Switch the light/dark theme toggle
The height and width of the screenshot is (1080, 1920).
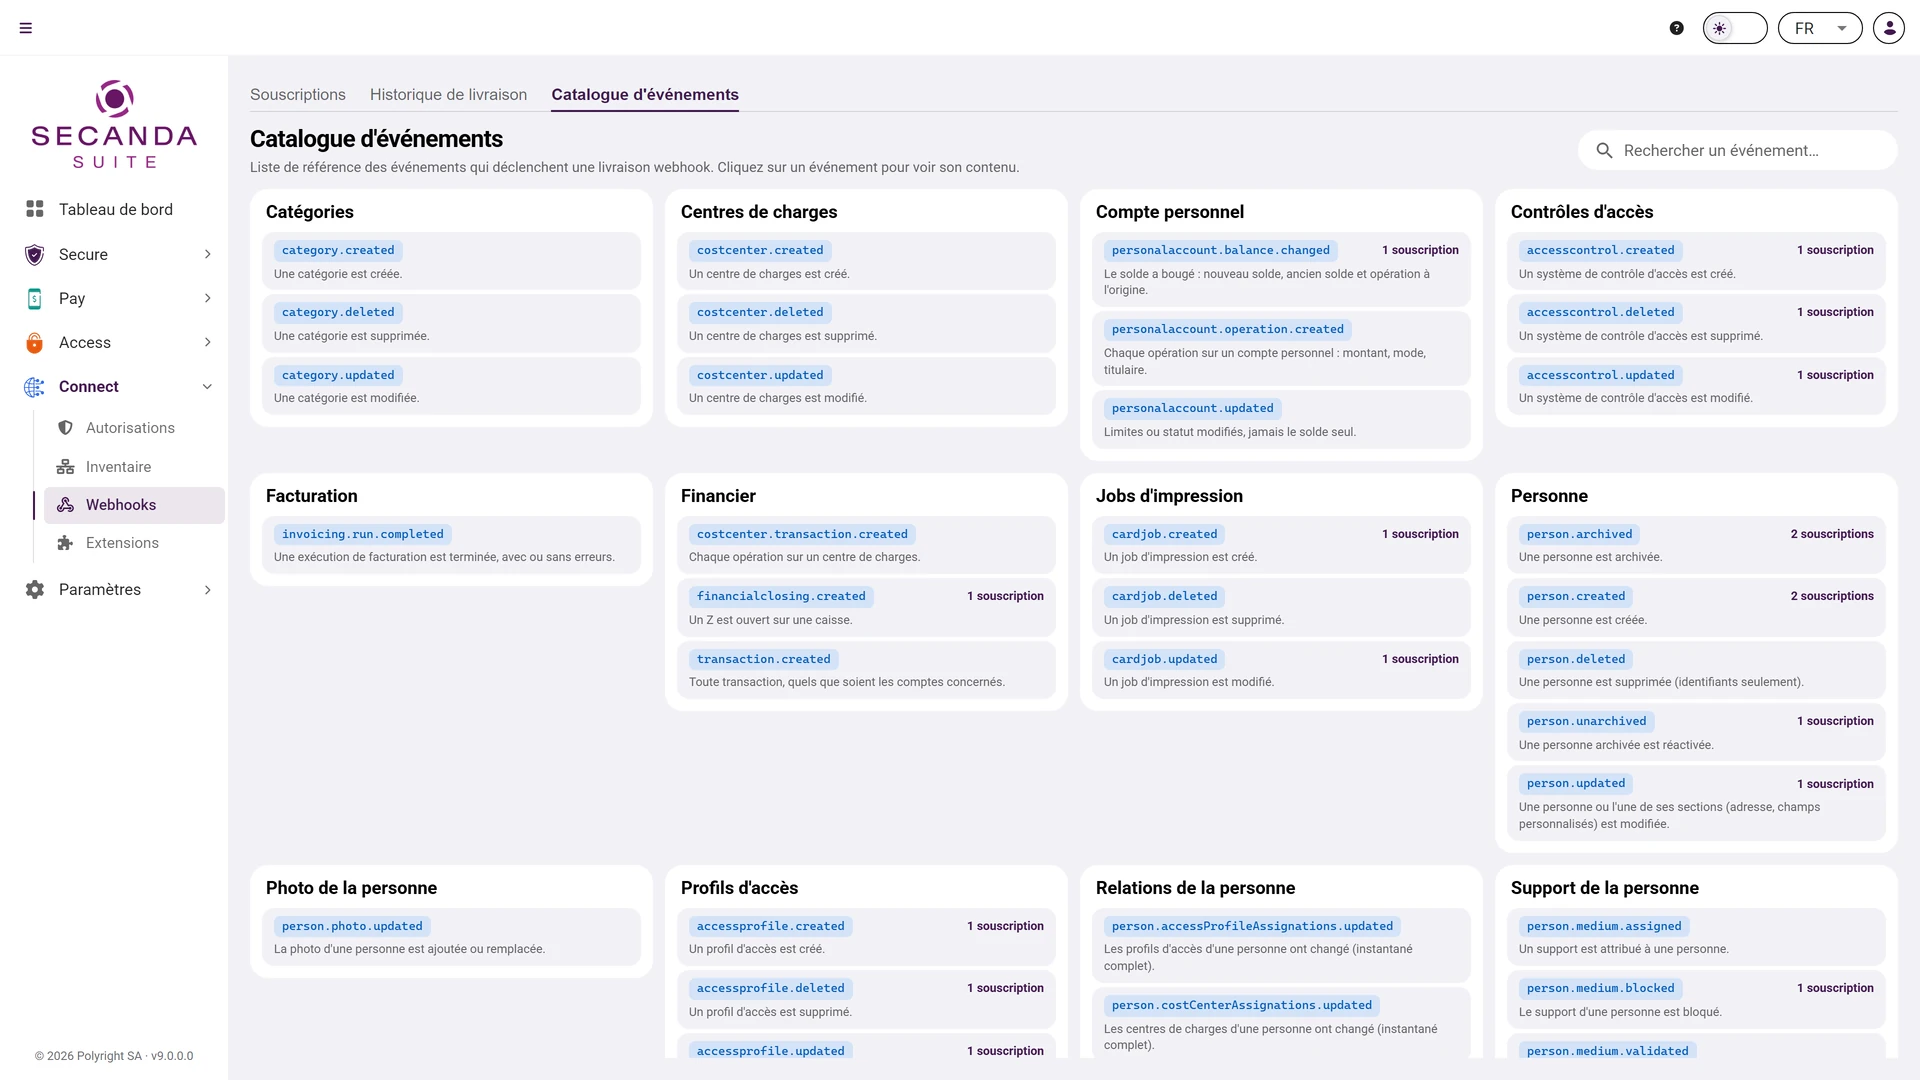click(1735, 28)
